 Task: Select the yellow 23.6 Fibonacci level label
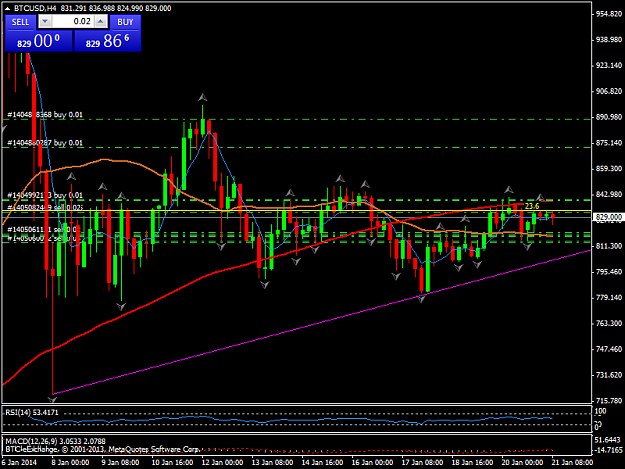tap(532, 206)
